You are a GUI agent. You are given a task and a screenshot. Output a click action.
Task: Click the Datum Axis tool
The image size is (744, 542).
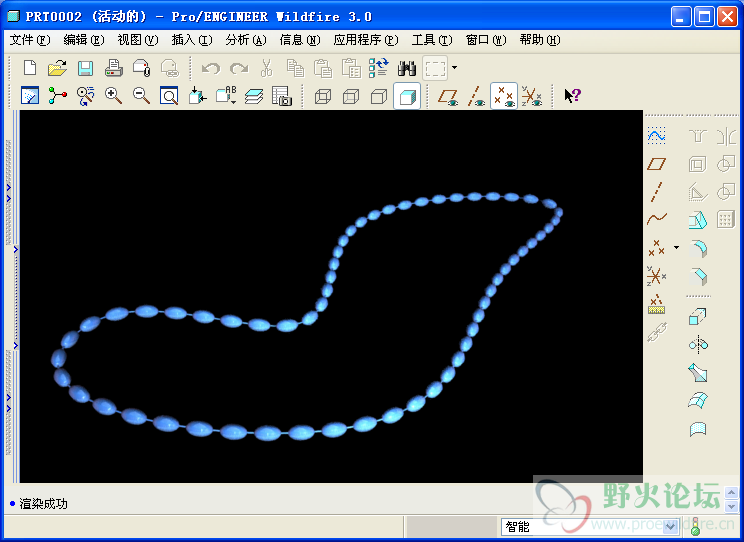(657, 192)
